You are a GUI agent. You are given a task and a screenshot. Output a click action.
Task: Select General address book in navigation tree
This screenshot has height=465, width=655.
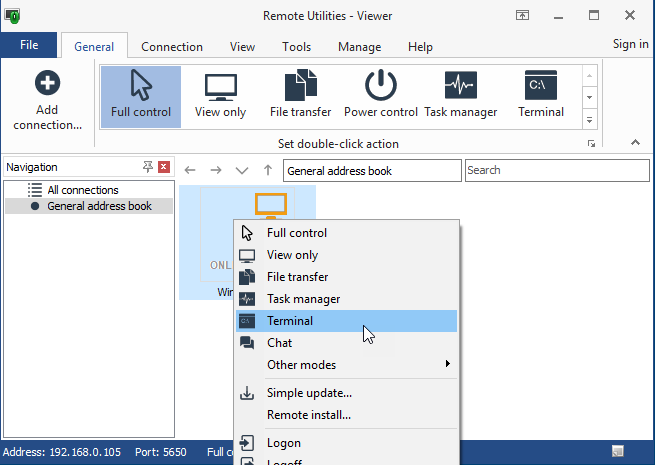89,206
